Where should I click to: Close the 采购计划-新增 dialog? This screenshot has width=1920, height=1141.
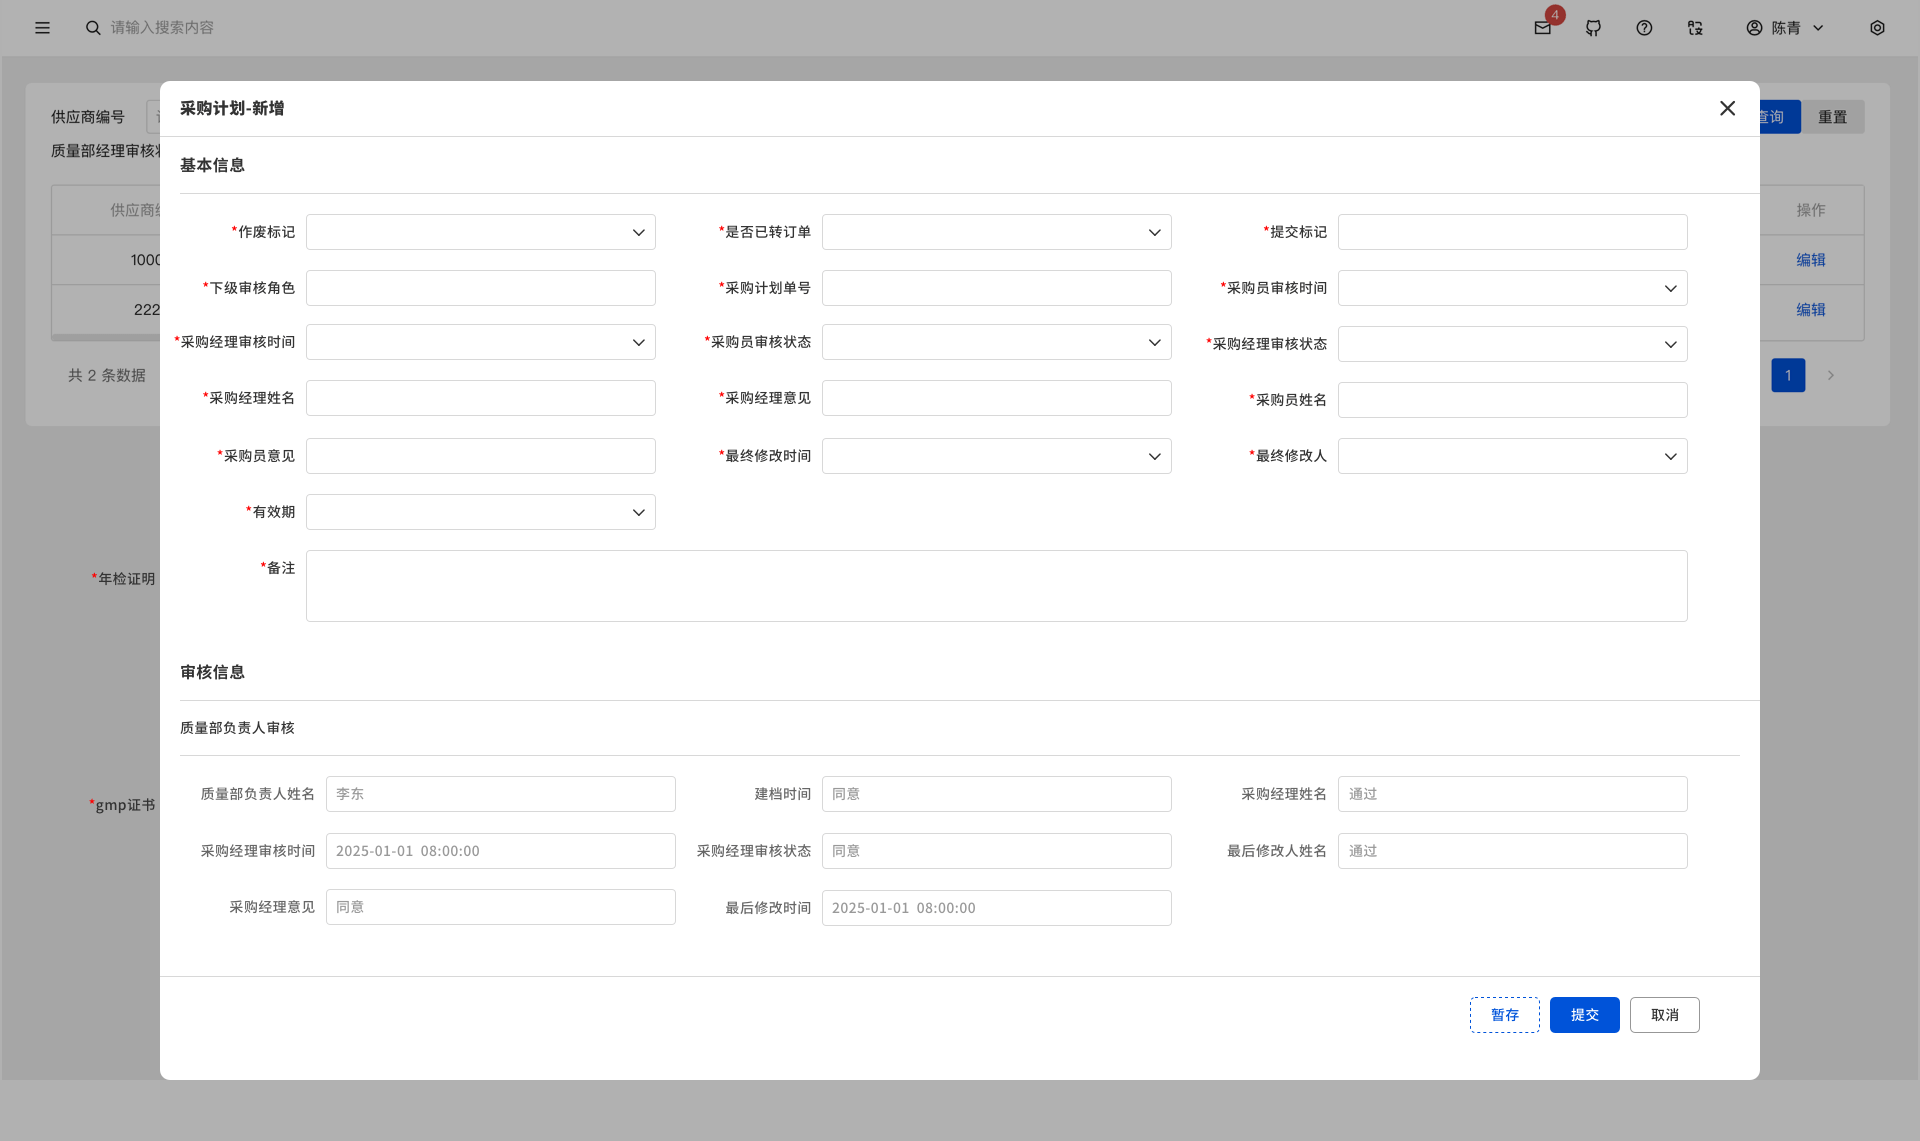tap(1727, 108)
